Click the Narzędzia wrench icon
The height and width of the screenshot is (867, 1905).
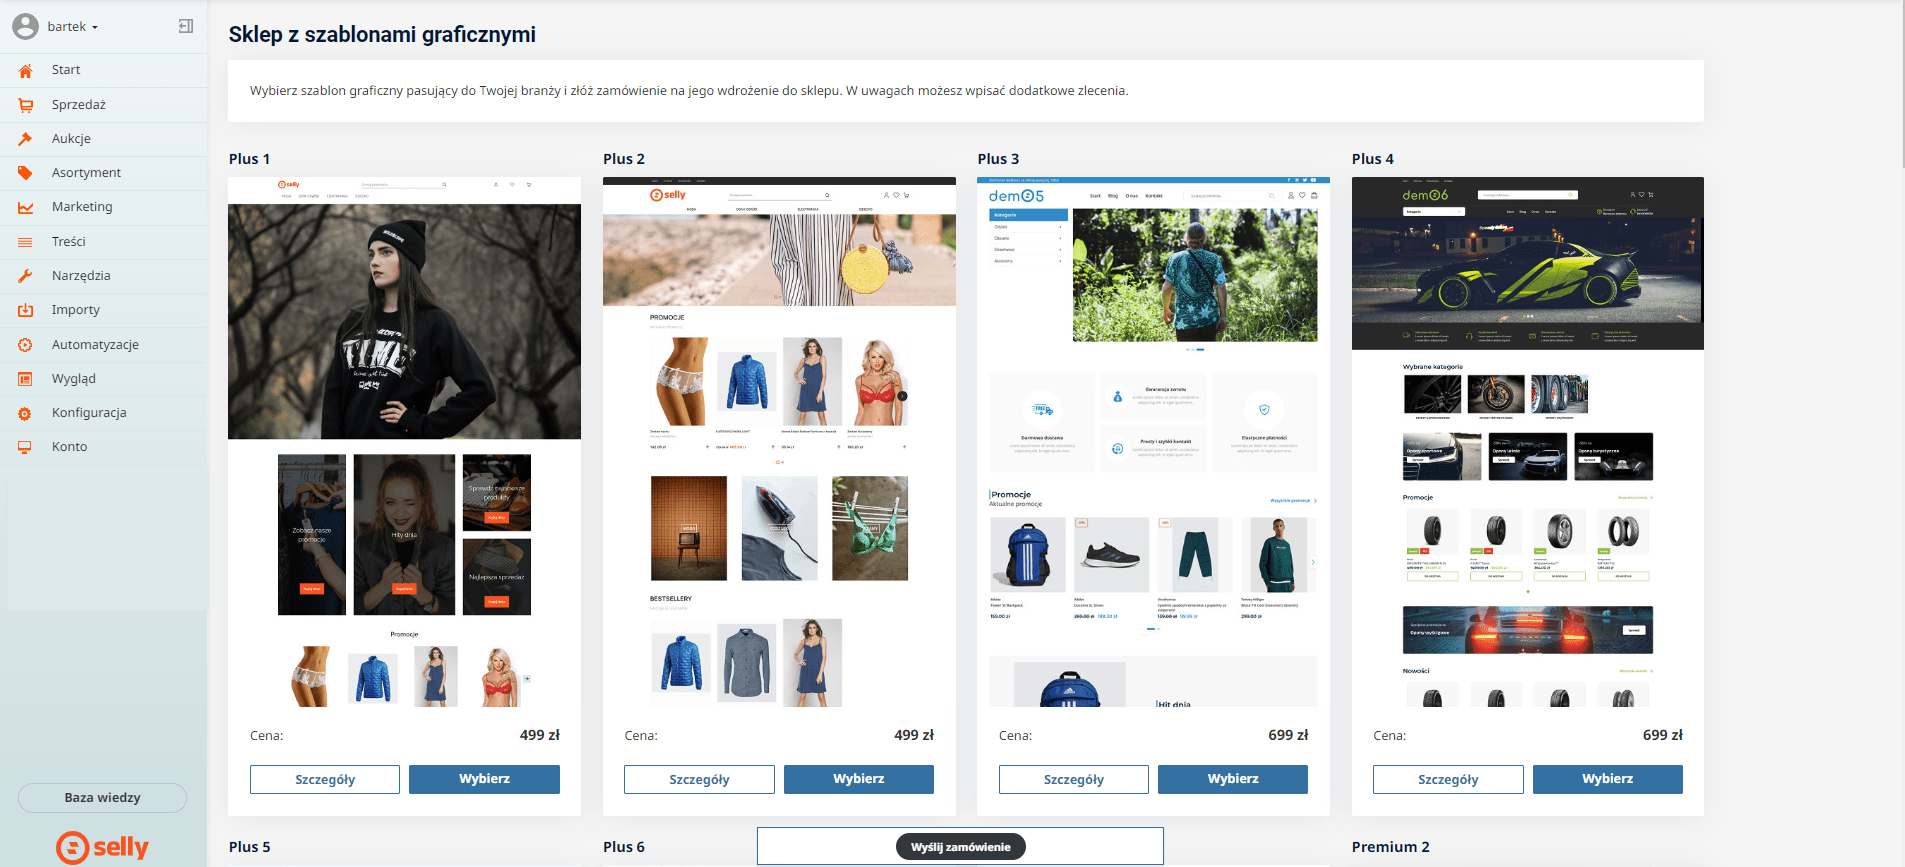pos(26,276)
